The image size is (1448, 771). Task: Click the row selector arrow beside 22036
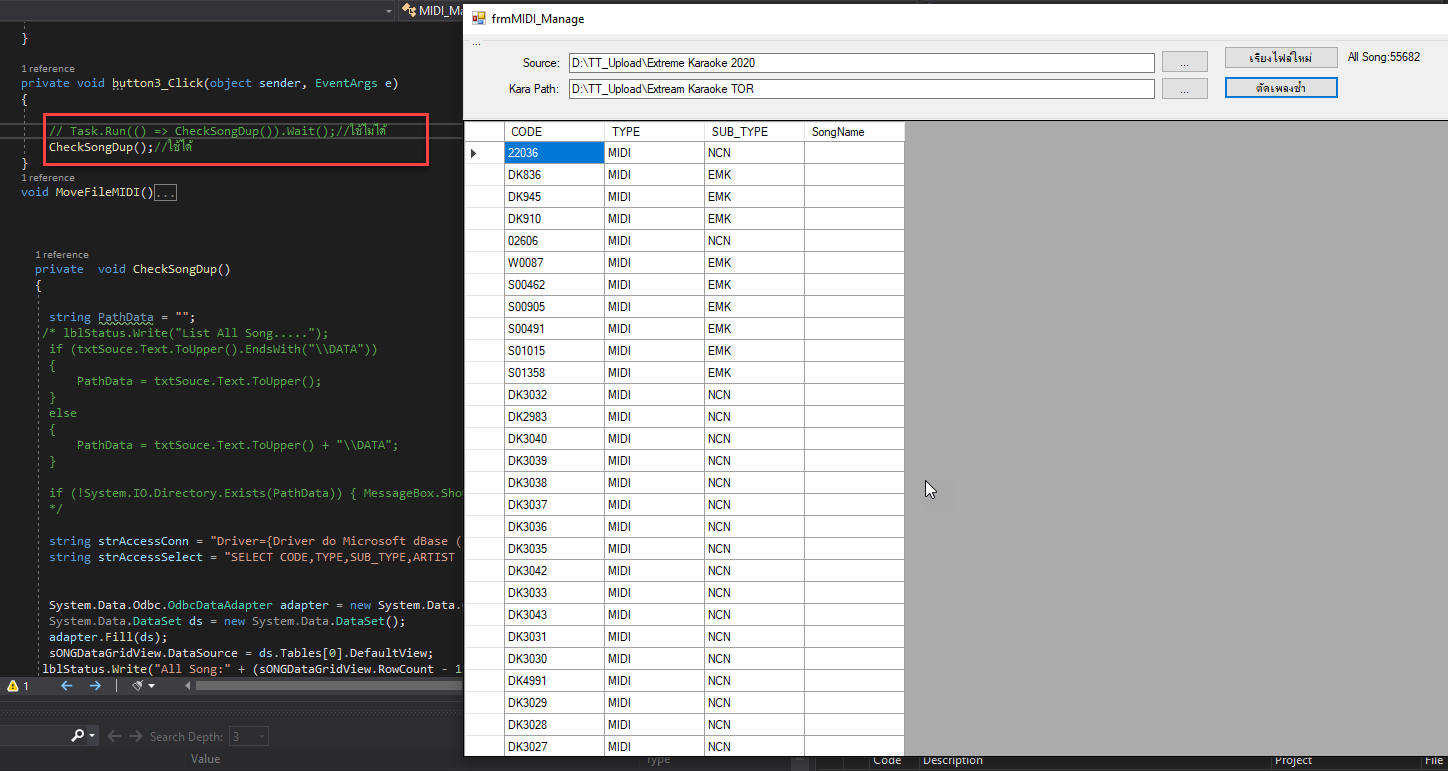point(473,153)
